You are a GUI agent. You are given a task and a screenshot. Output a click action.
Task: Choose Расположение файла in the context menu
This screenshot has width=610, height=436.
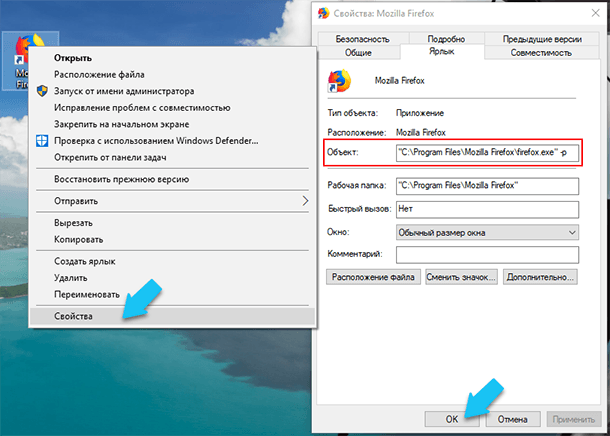[x=173, y=74]
